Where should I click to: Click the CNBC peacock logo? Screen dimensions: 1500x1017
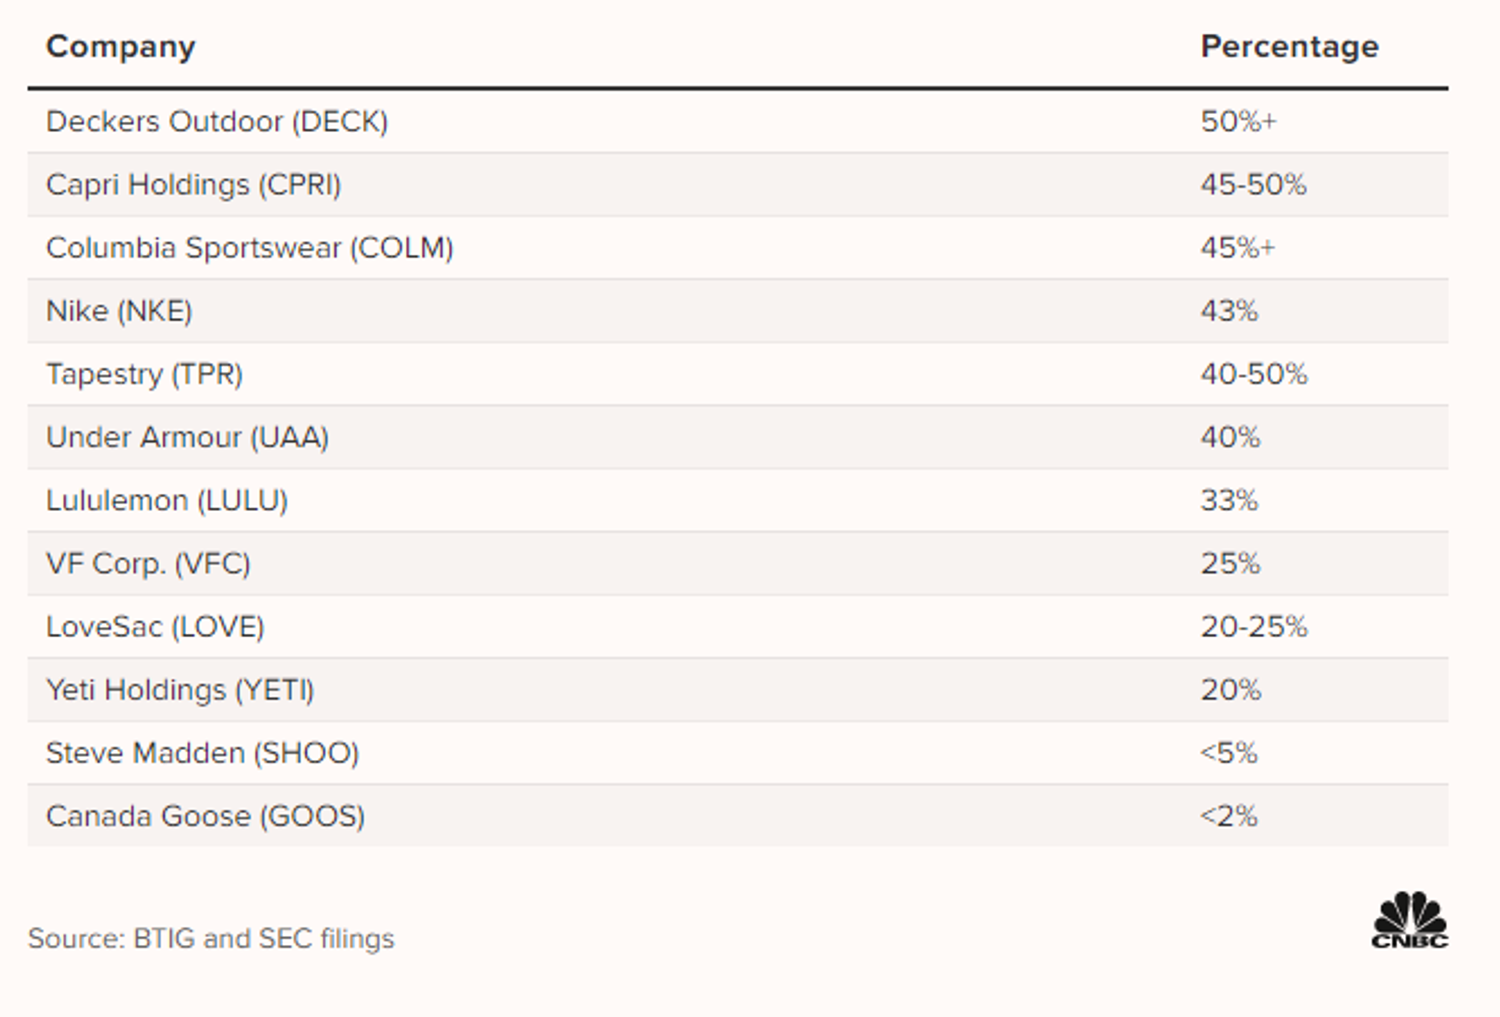1409,919
